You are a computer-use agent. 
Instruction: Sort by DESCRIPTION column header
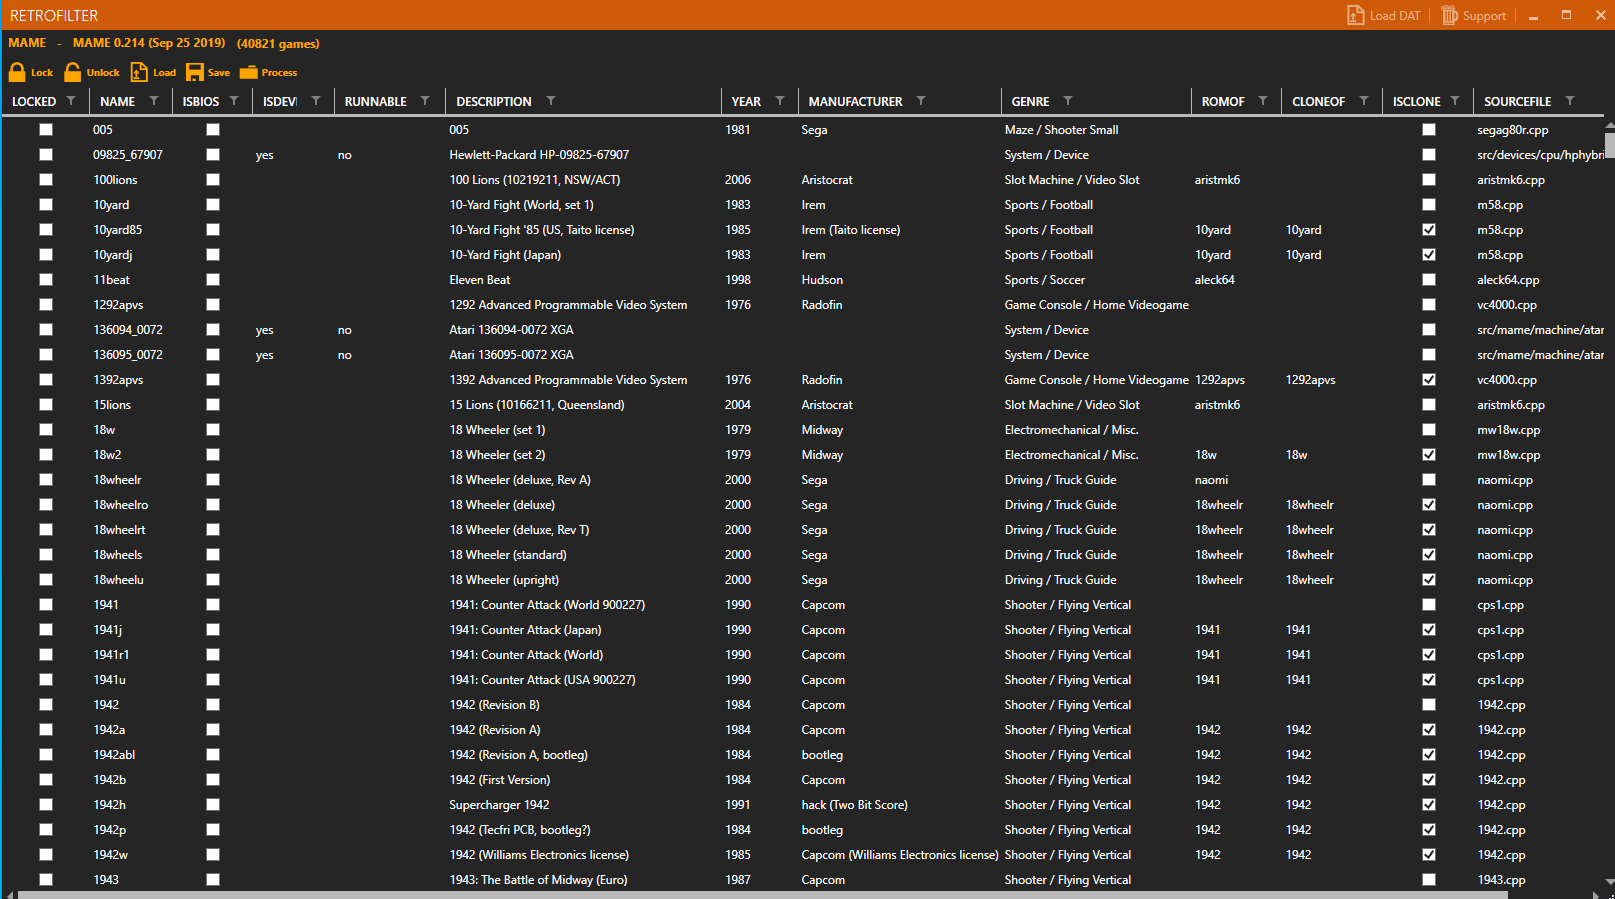tap(494, 102)
